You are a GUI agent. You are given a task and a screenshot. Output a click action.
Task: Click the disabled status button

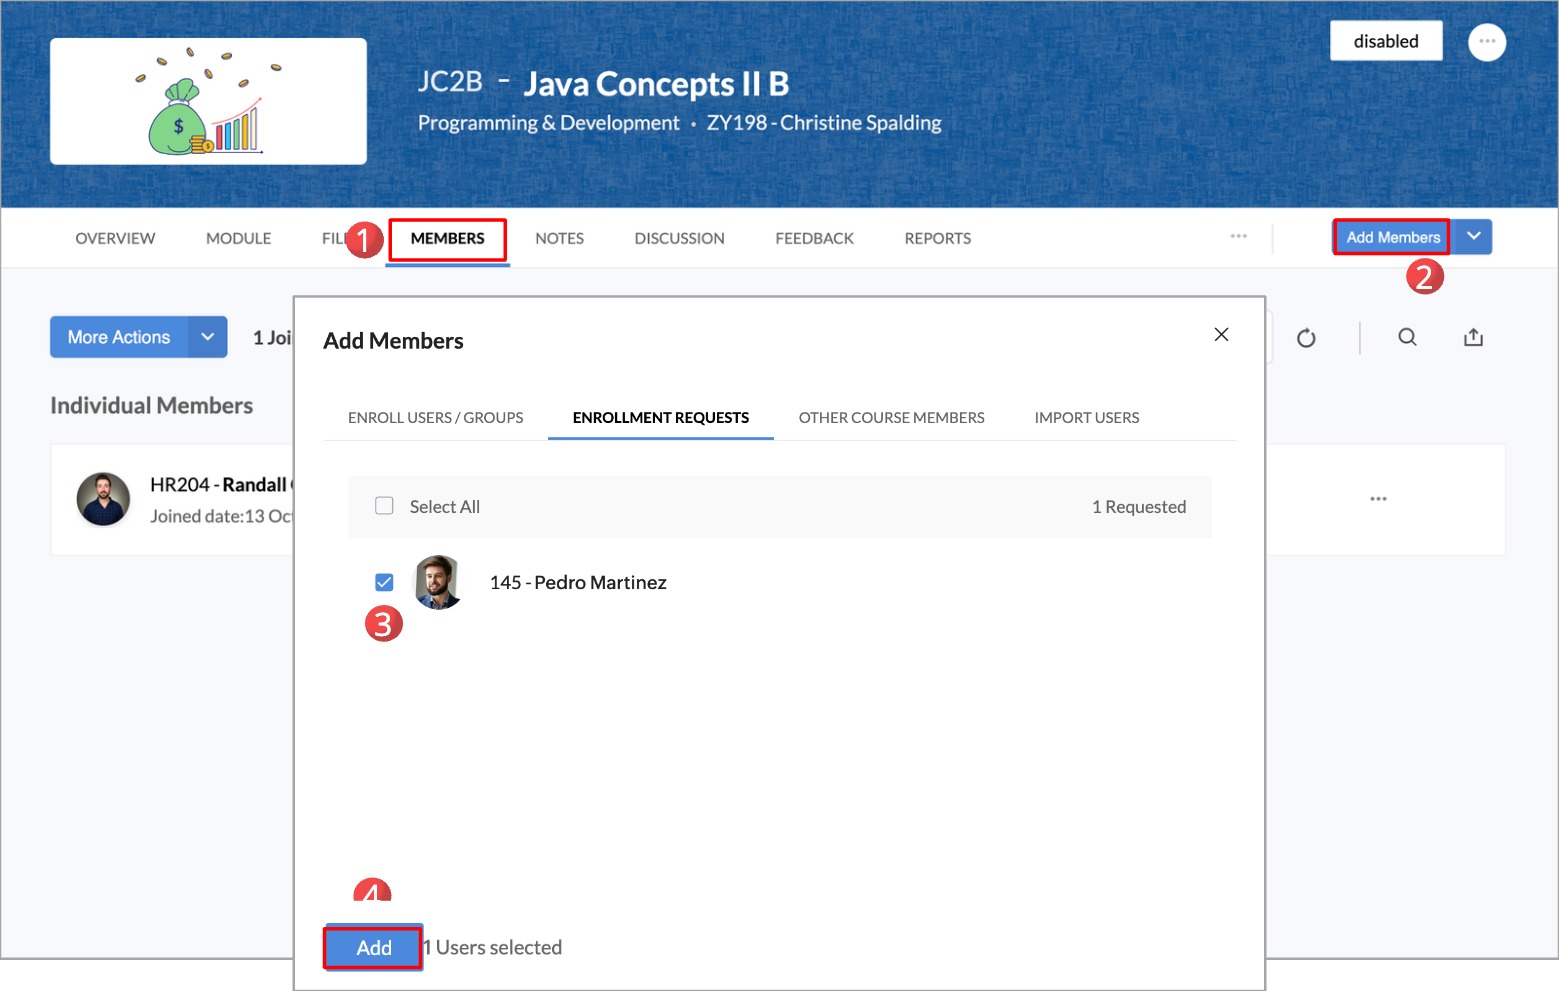coord(1385,41)
